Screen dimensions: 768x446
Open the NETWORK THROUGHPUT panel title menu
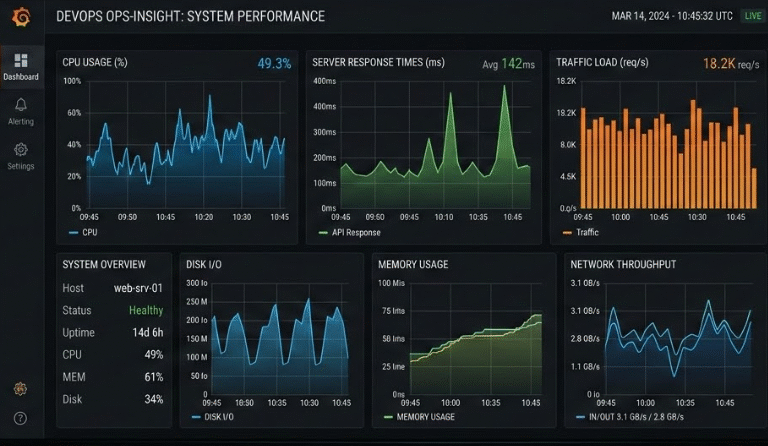pyautogui.click(x=623, y=264)
